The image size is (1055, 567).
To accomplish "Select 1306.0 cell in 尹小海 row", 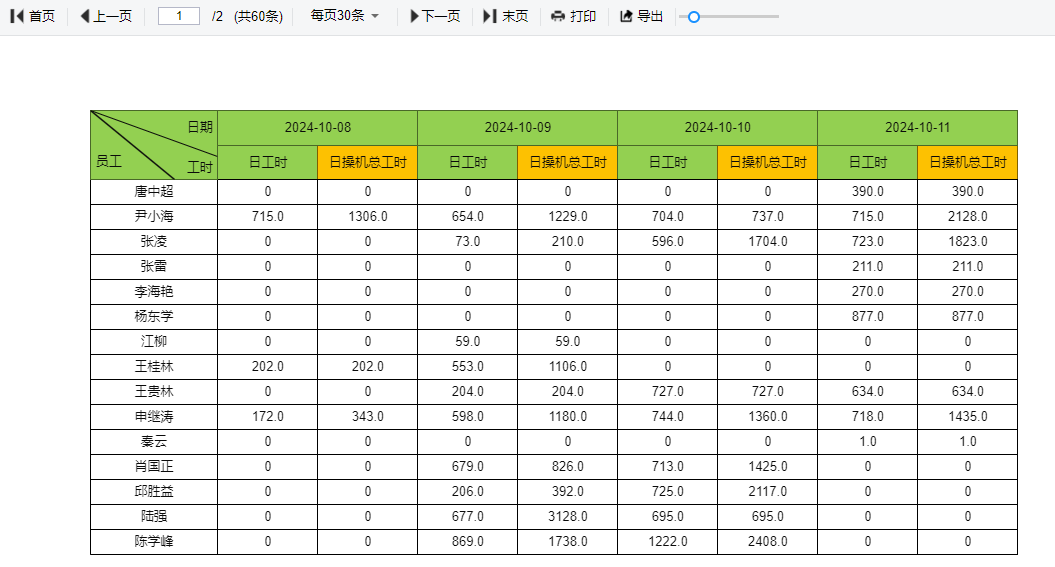I will 367,217.
